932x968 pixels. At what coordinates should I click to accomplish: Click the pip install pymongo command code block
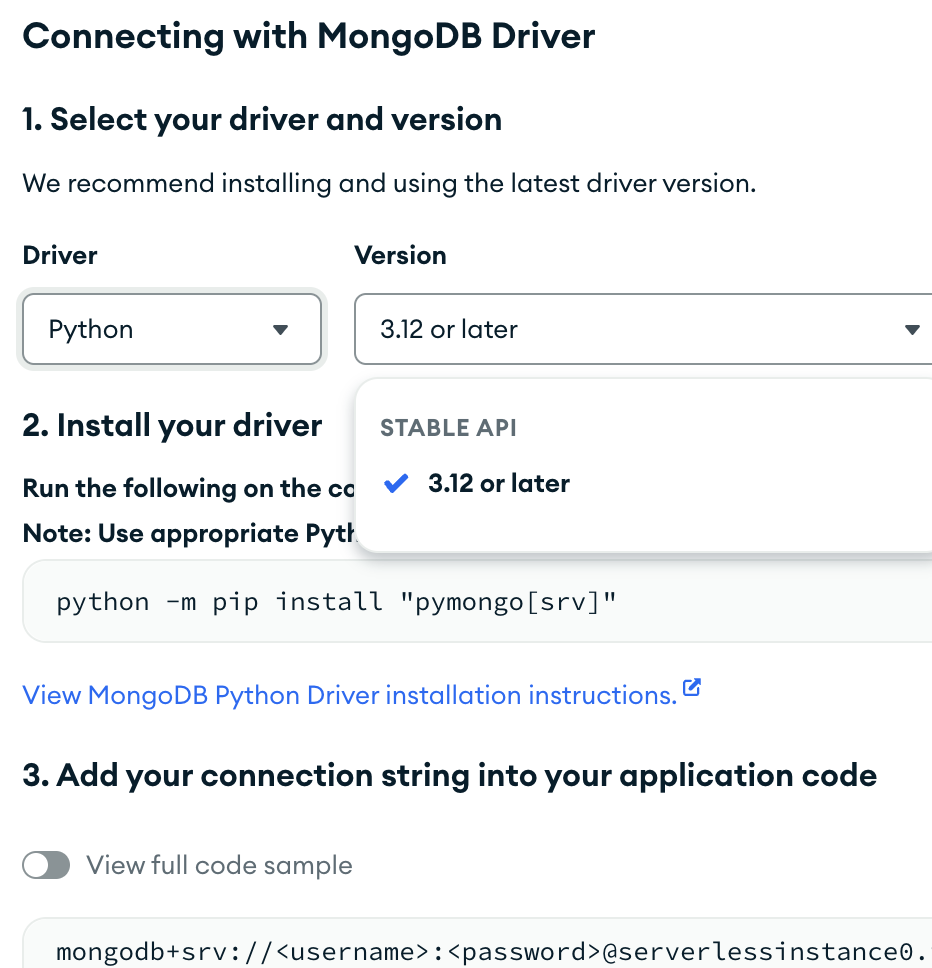[336, 602]
